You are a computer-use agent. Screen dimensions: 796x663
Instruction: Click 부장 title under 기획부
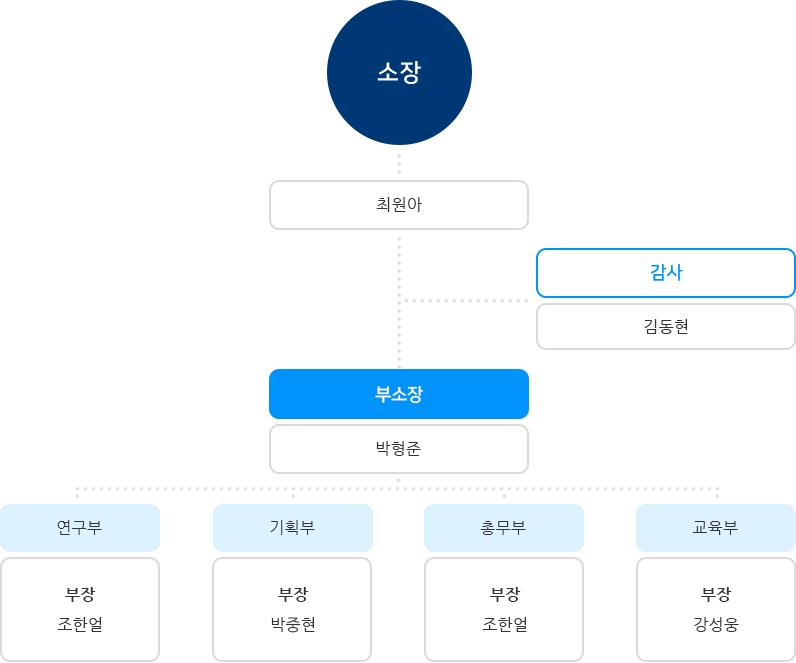292,594
